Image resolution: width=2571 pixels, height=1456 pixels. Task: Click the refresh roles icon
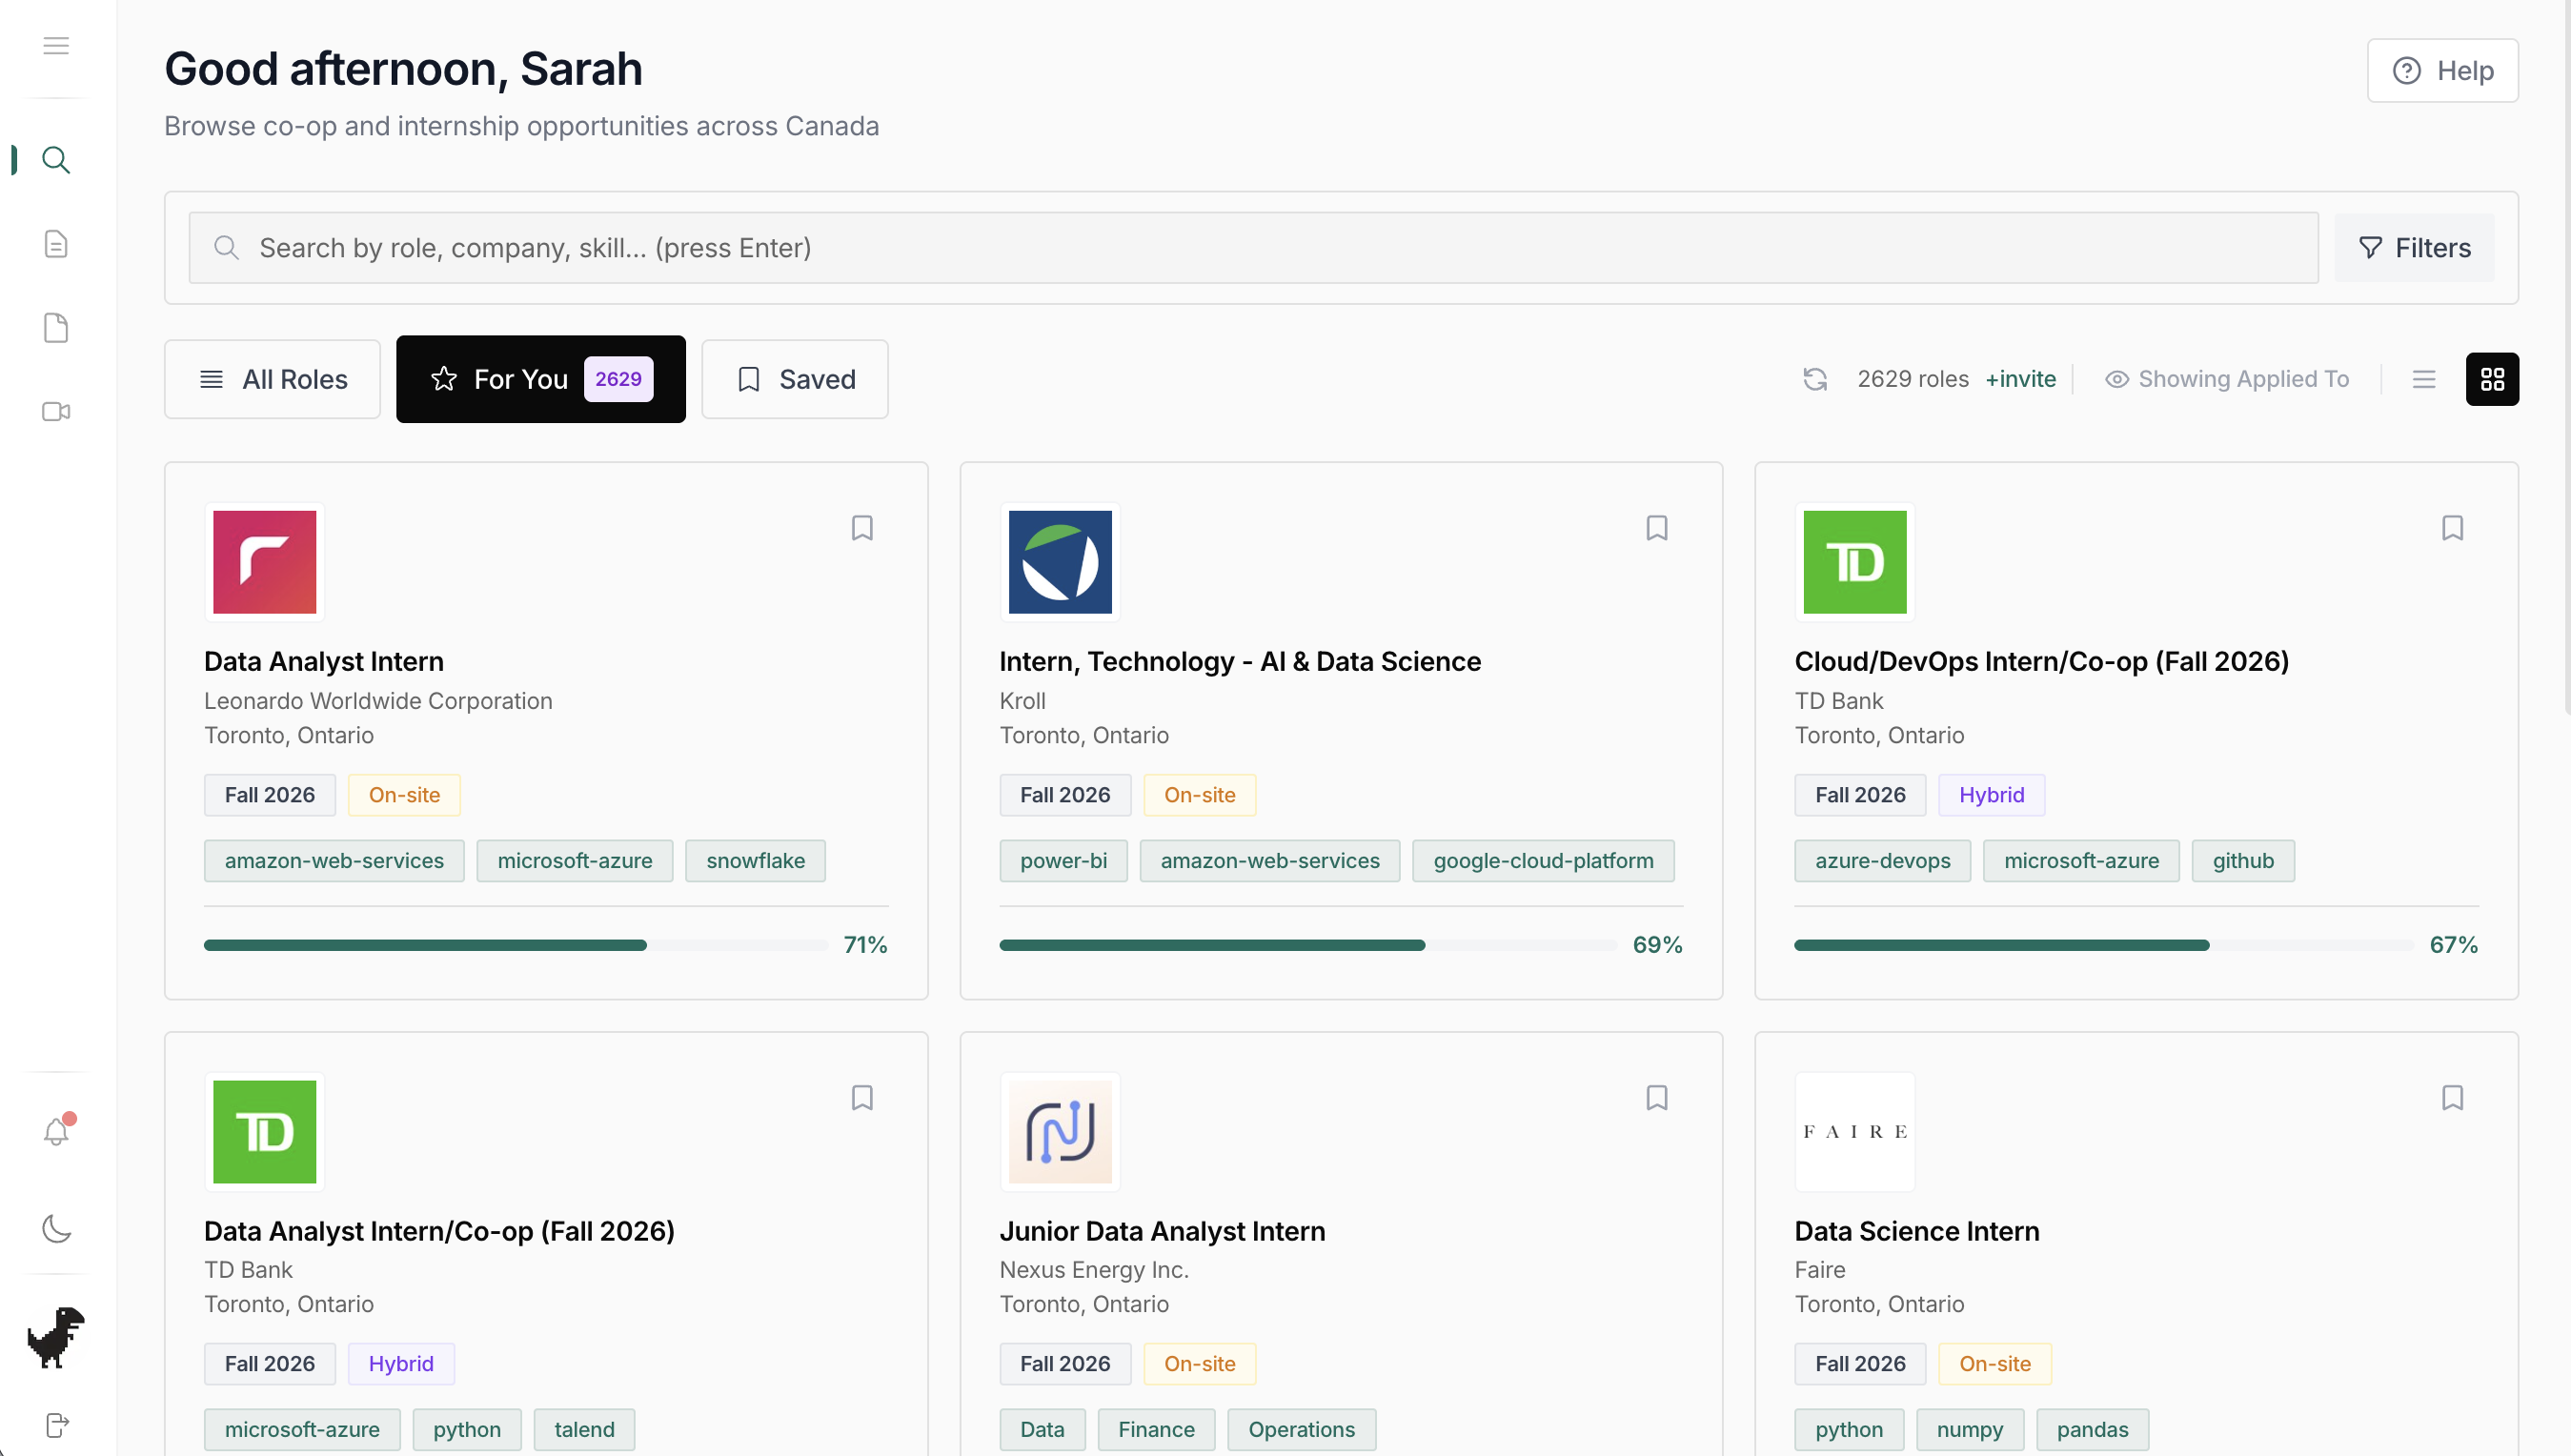tap(1815, 379)
